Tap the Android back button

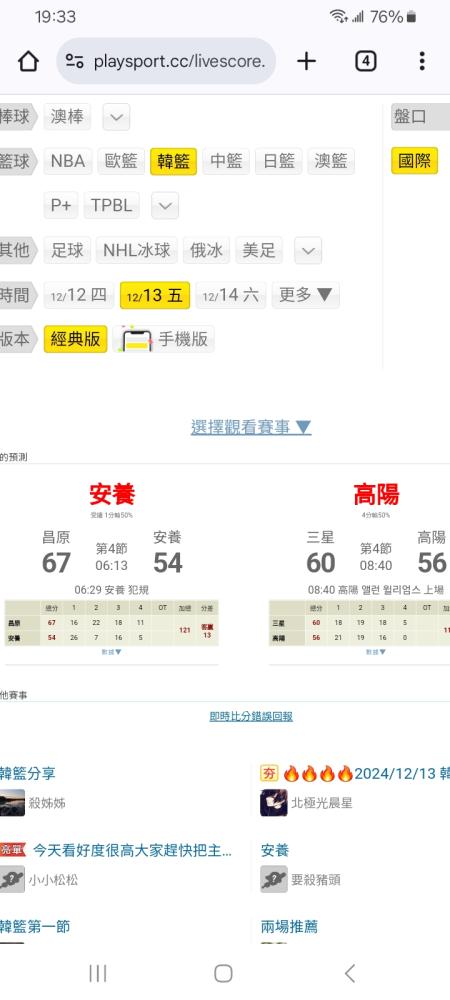pyautogui.click(x=349, y=973)
